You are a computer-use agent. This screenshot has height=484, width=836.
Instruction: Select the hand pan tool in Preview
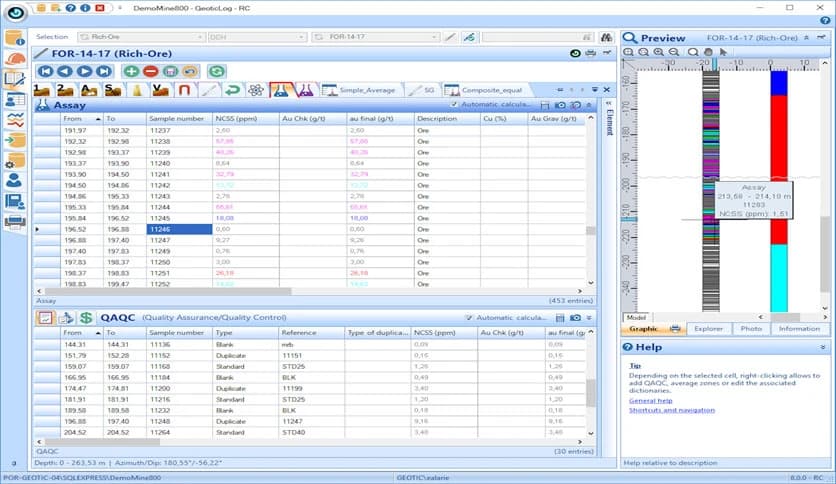[709, 52]
